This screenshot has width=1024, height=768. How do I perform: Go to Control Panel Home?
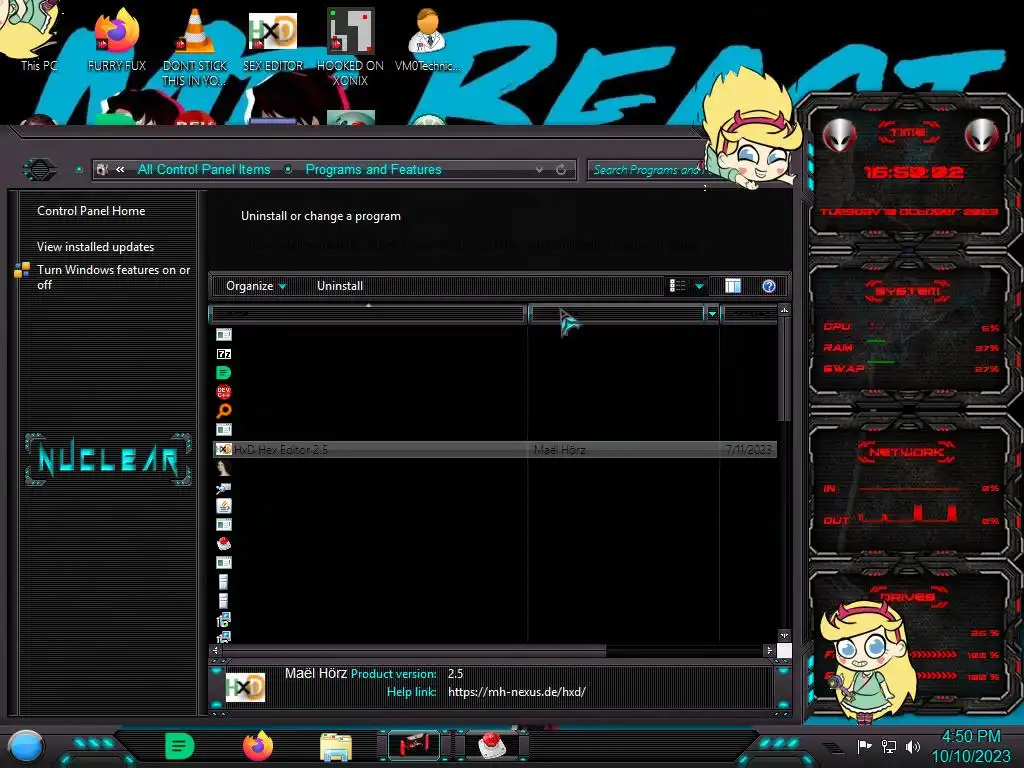[x=91, y=211]
